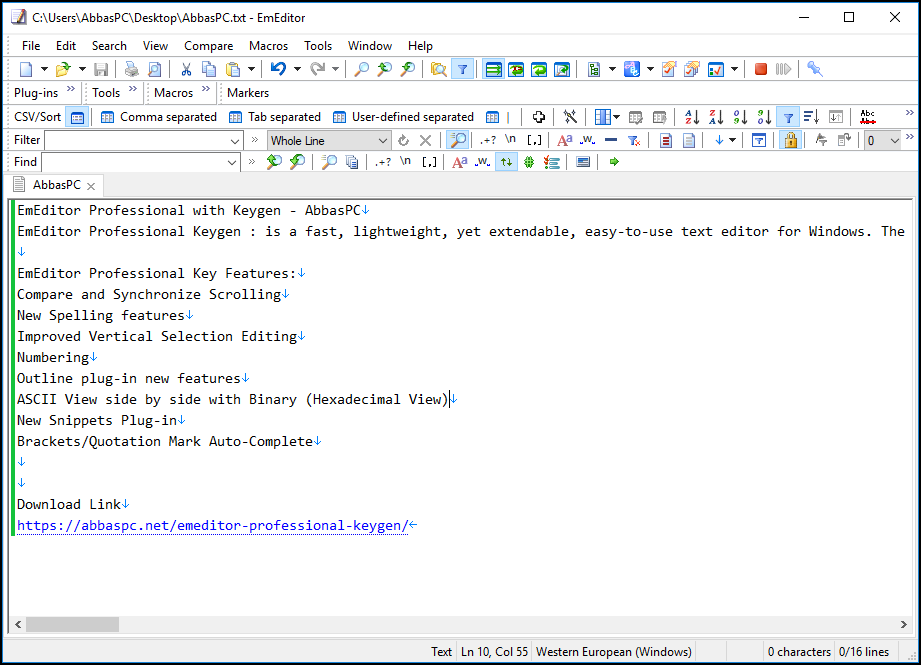Toggle the CSV funnel filter button
The image size is (921, 665).
(788, 117)
